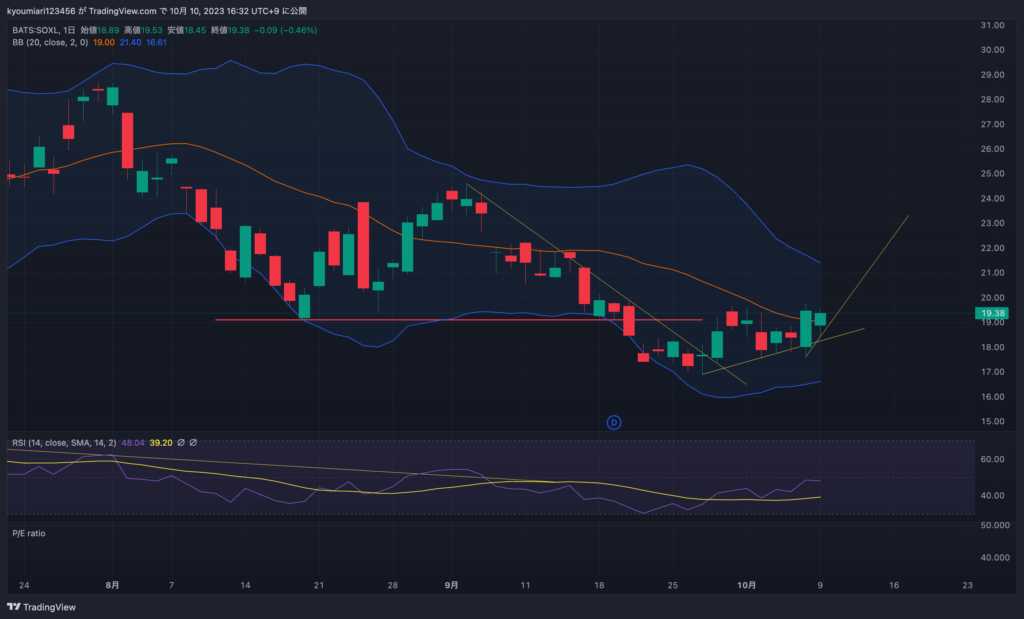This screenshot has width=1024, height=619.
Task: Click the blue 21.40 upper band value
Action: tap(131, 42)
